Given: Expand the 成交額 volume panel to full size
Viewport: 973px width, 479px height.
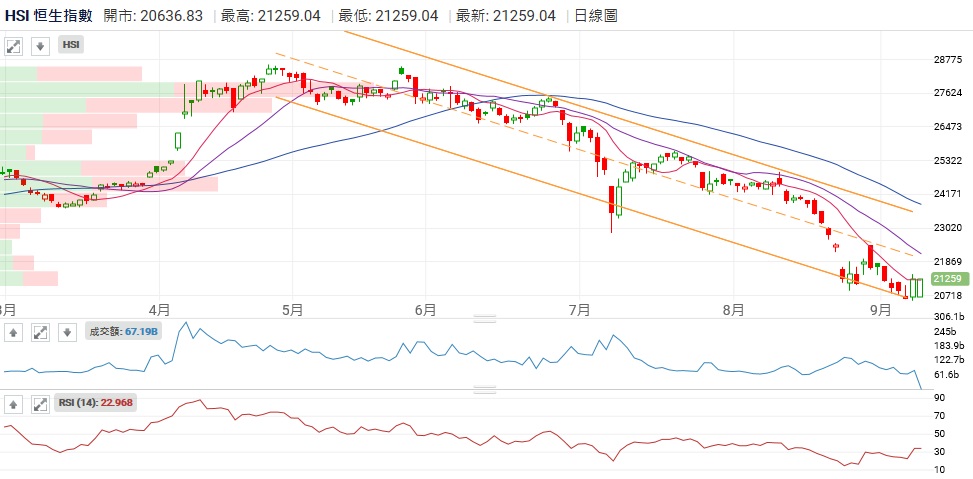Looking at the screenshot, I should [40, 332].
